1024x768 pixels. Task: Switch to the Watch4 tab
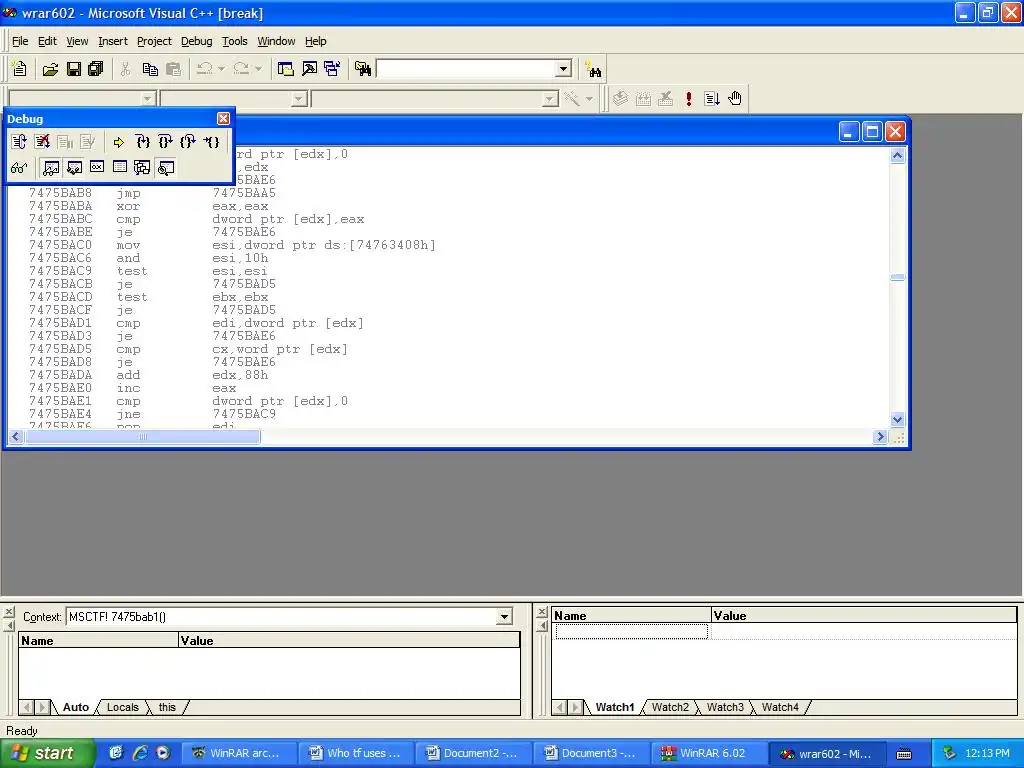780,707
